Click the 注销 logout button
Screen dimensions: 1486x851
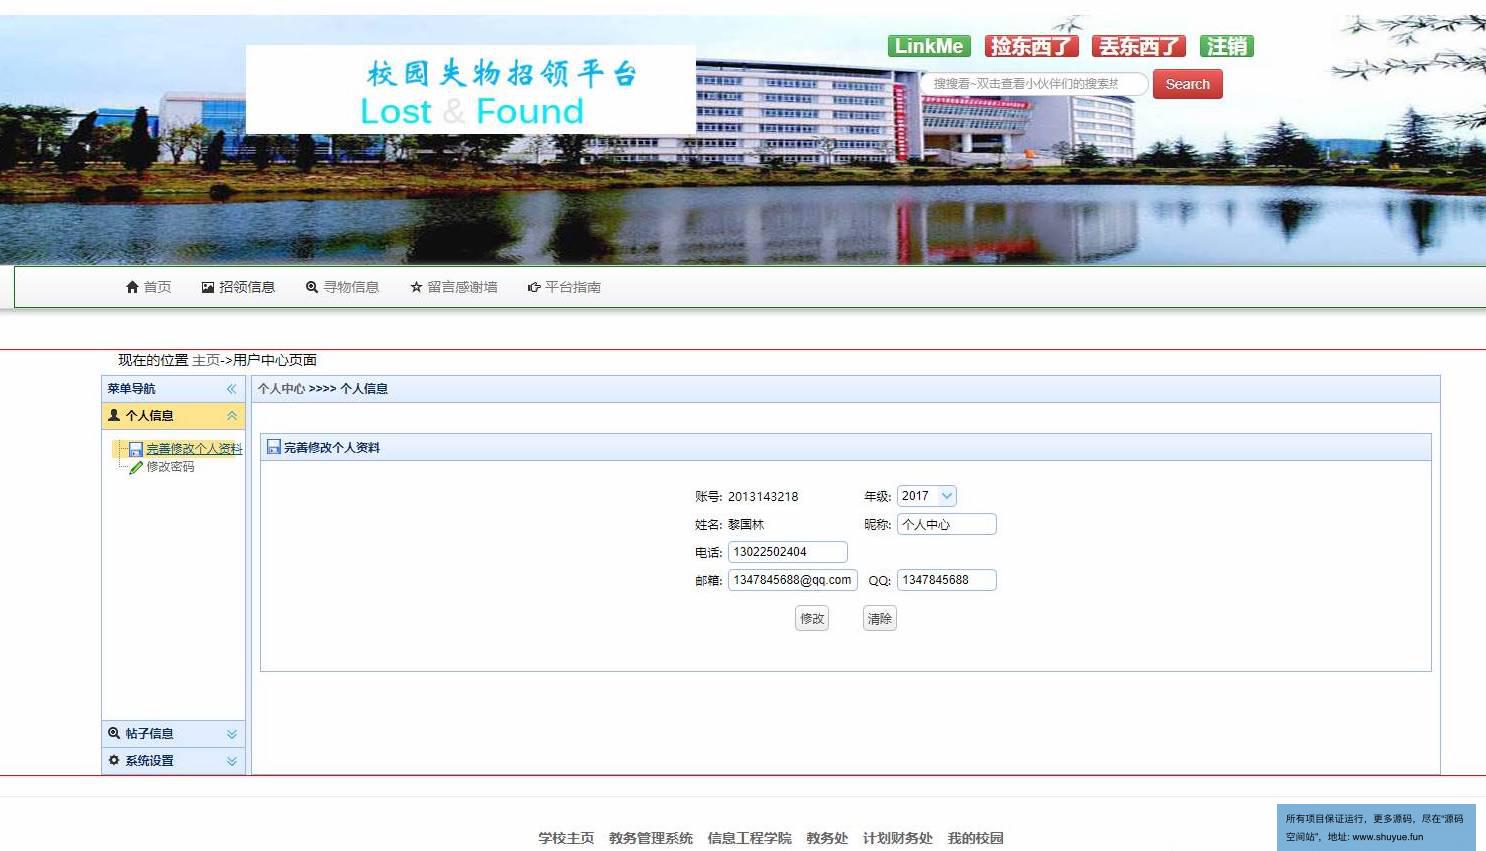click(x=1226, y=46)
